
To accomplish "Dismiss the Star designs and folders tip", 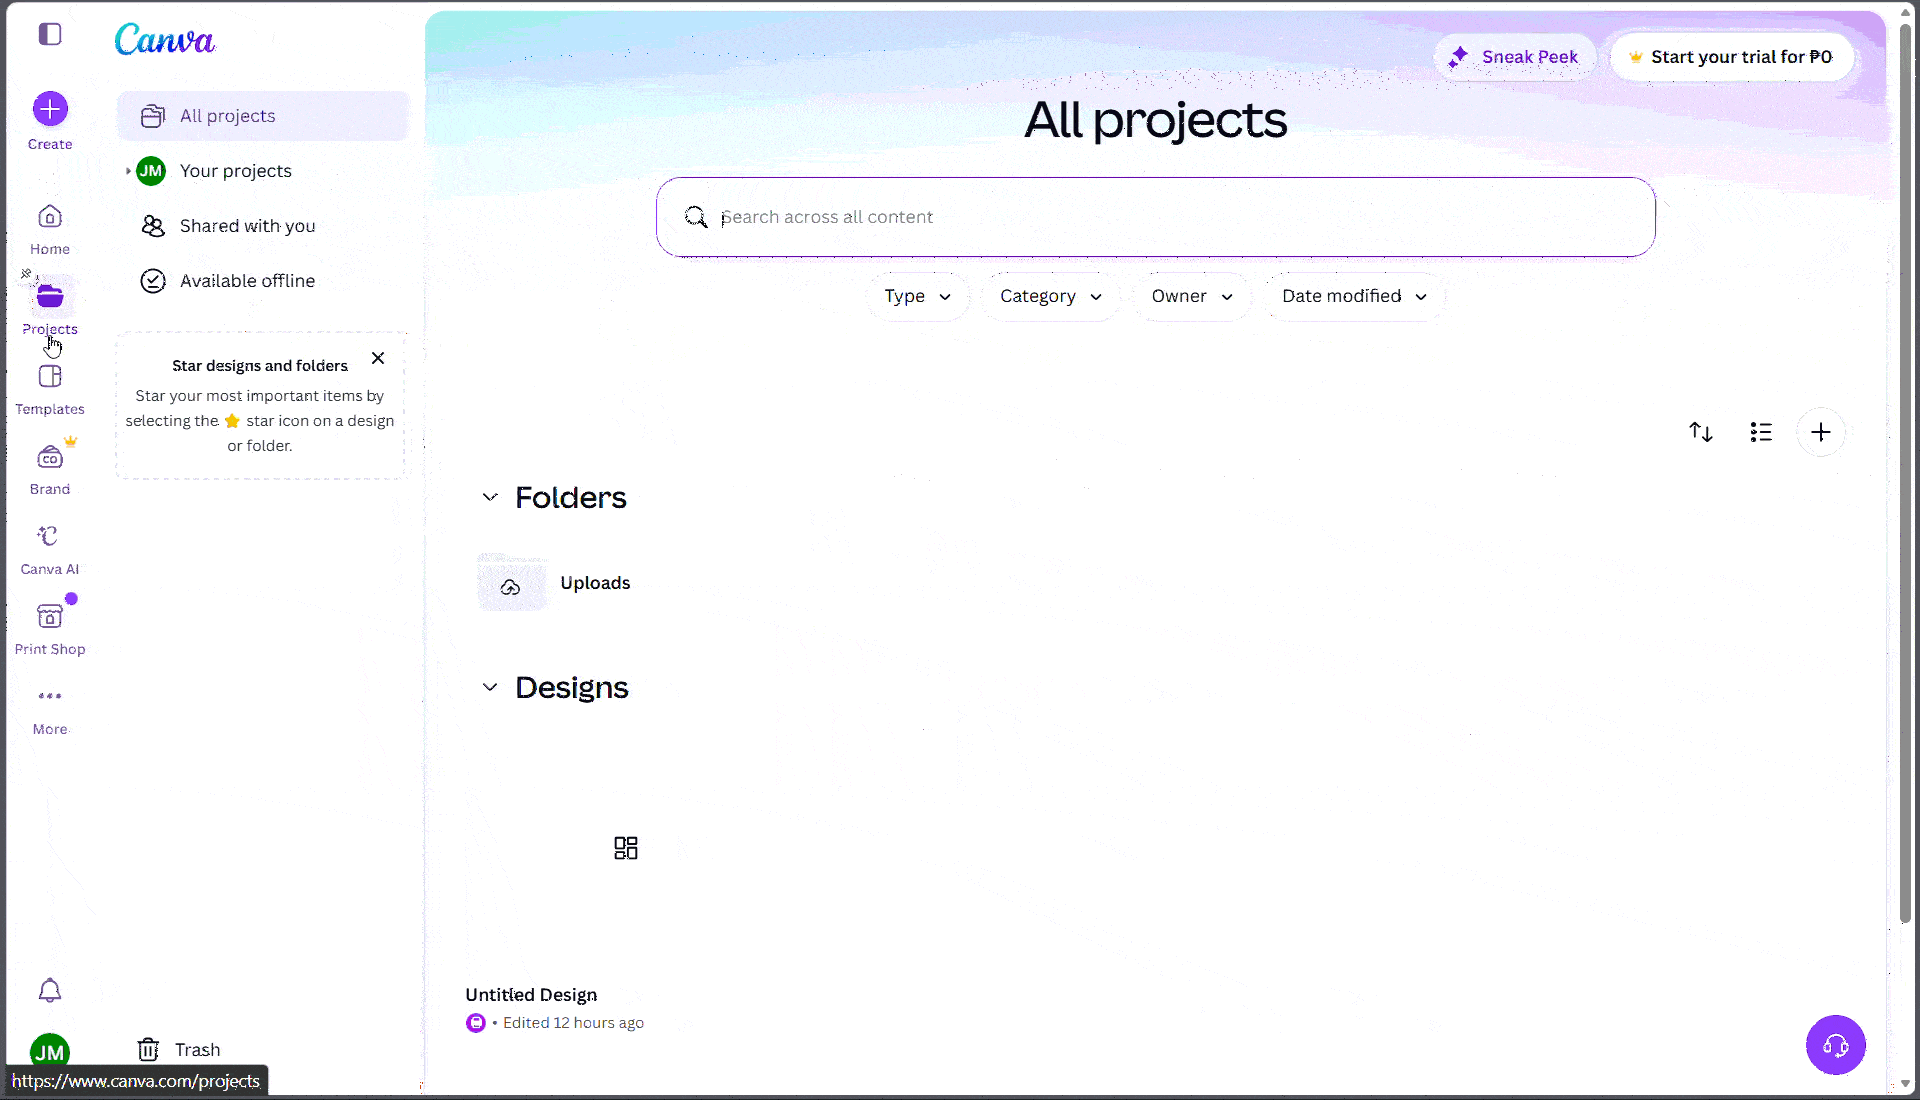I will 378,358.
